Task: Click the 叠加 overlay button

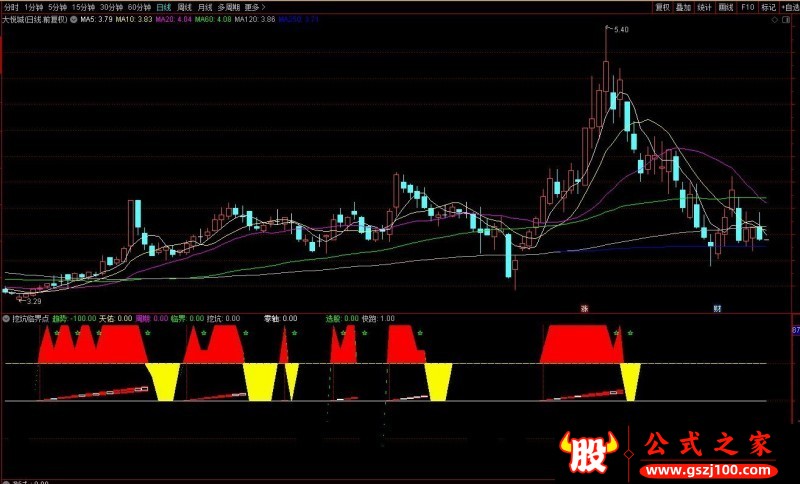Action: (x=683, y=7)
